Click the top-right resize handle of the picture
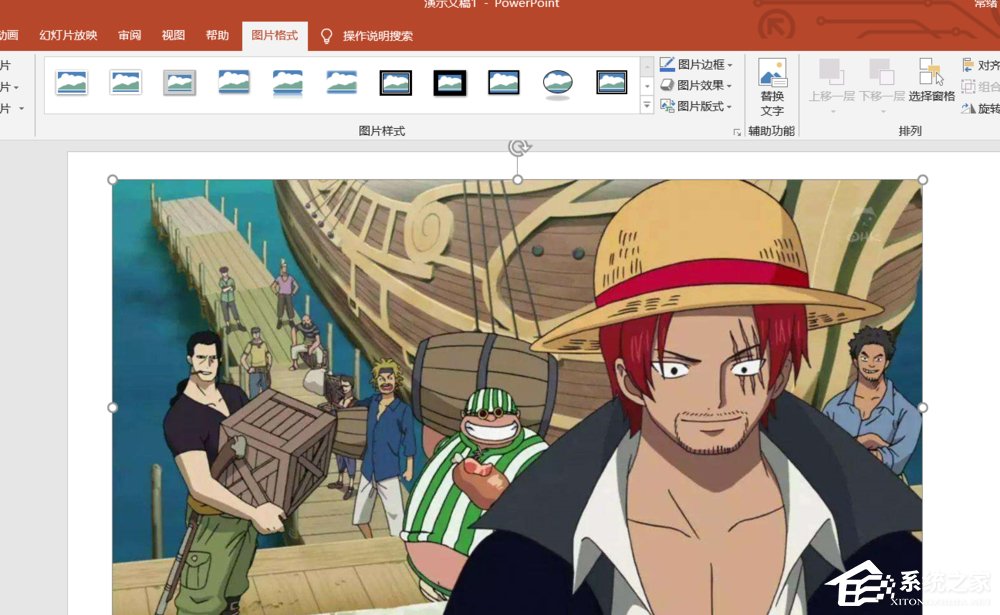This screenshot has height=615, width=1000. pos(922,180)
